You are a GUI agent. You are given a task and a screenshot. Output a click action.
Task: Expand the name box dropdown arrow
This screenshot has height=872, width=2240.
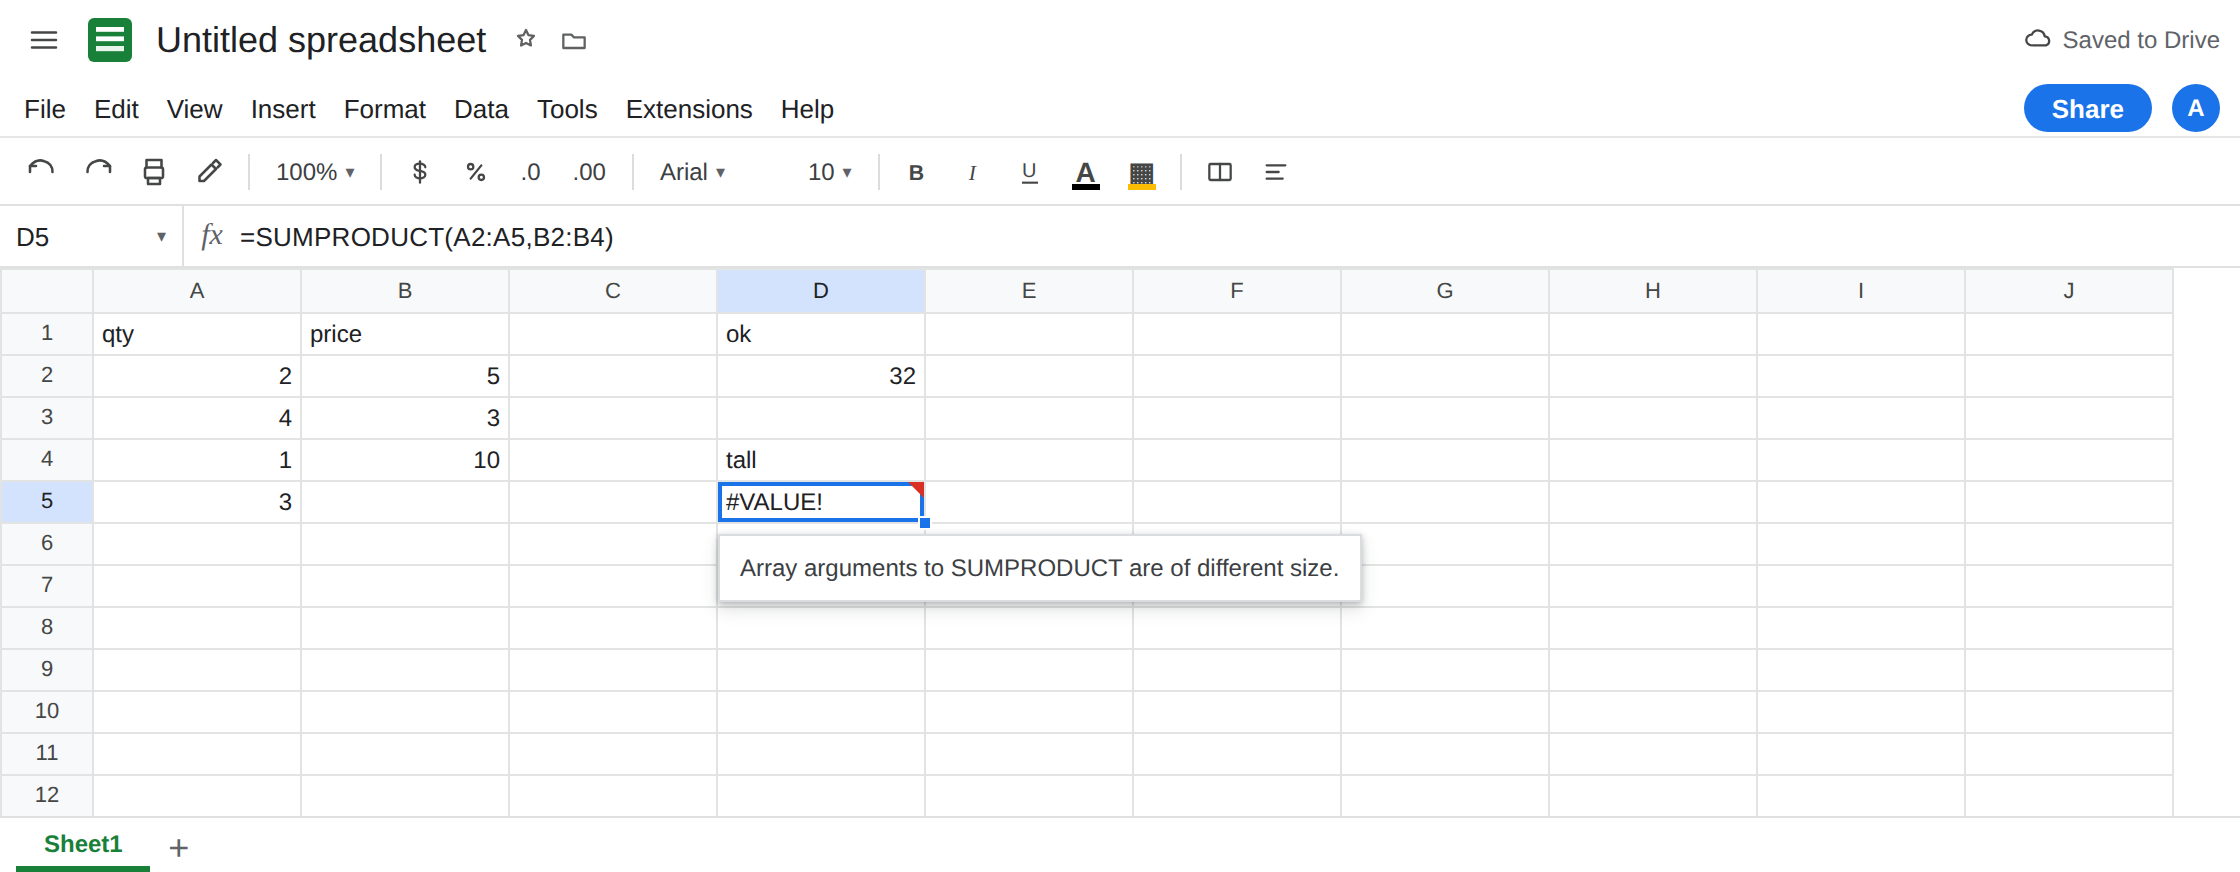point(161,237)
